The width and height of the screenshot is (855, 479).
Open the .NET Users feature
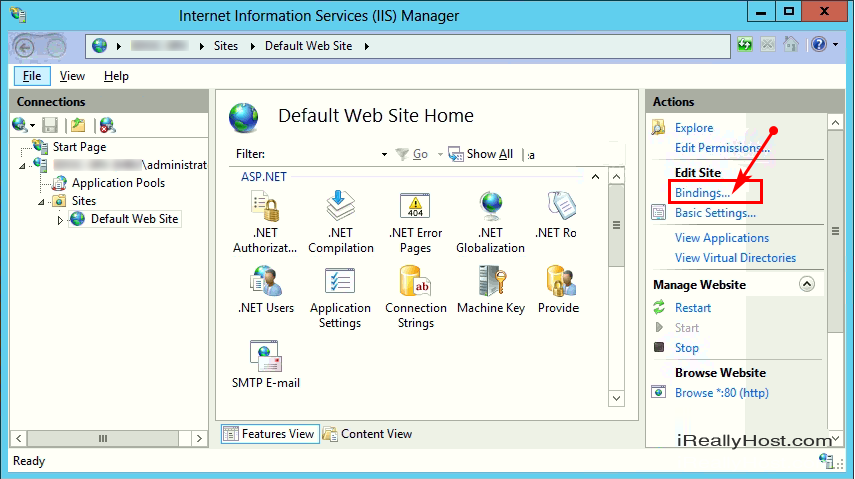point(266,290)
